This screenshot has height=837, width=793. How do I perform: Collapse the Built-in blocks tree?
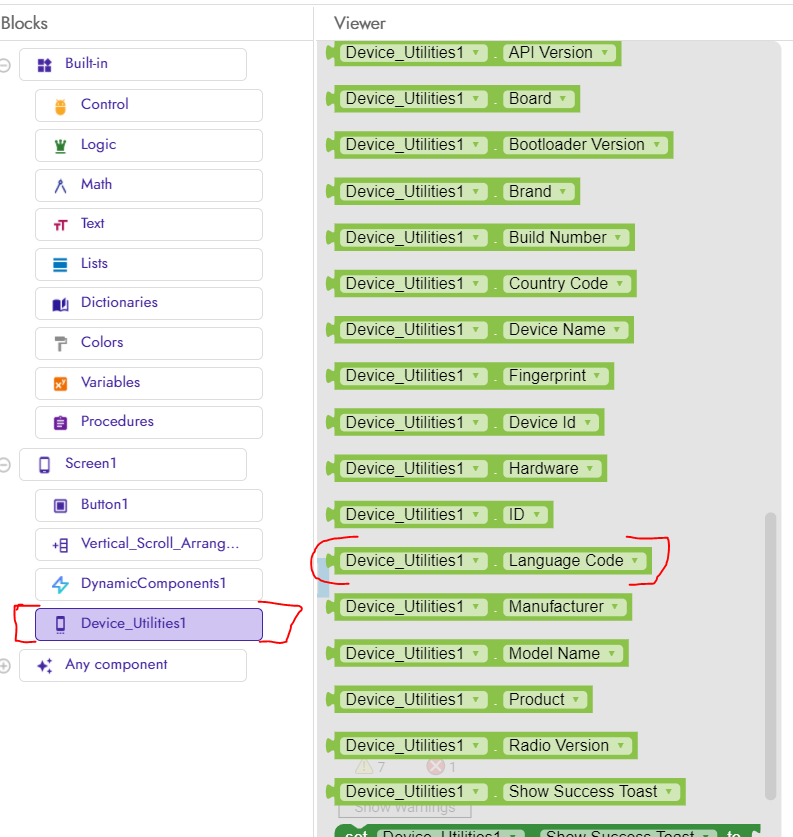[5, 65]
